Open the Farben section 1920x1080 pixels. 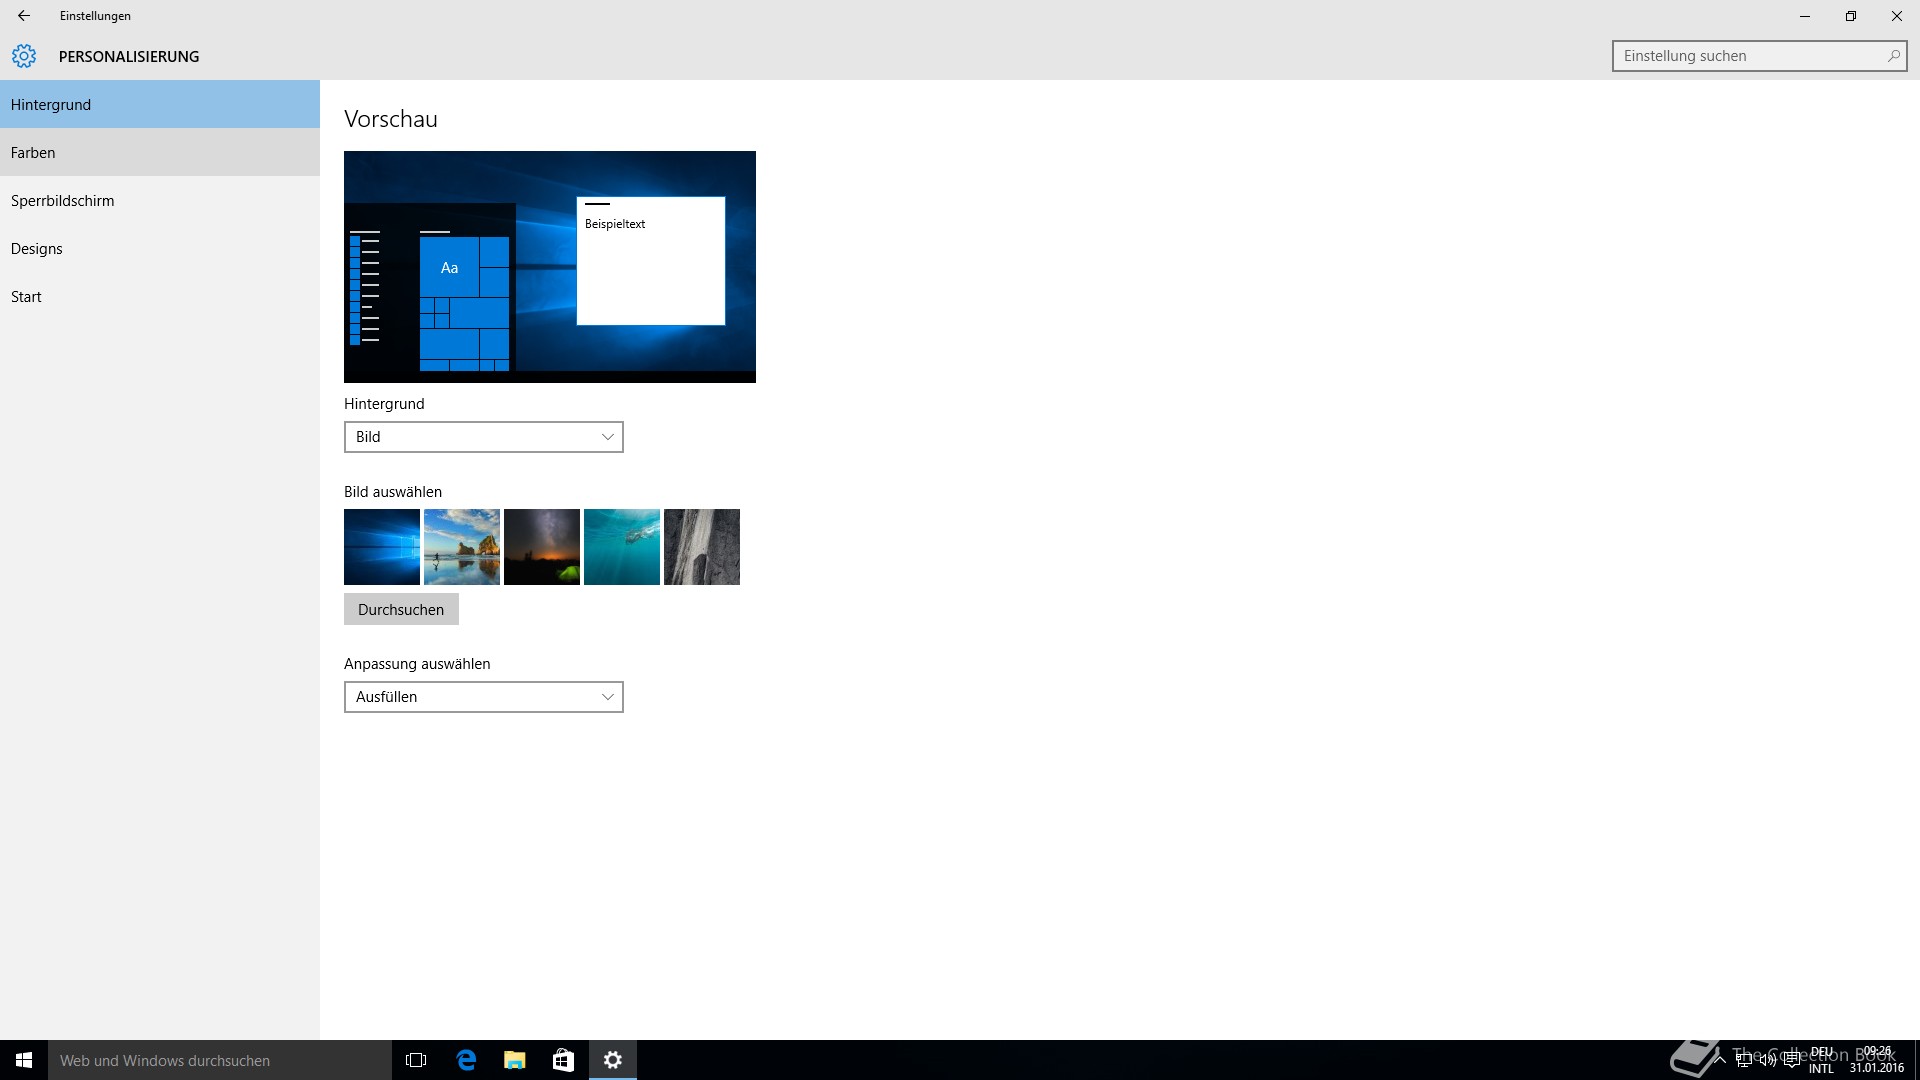160,152
